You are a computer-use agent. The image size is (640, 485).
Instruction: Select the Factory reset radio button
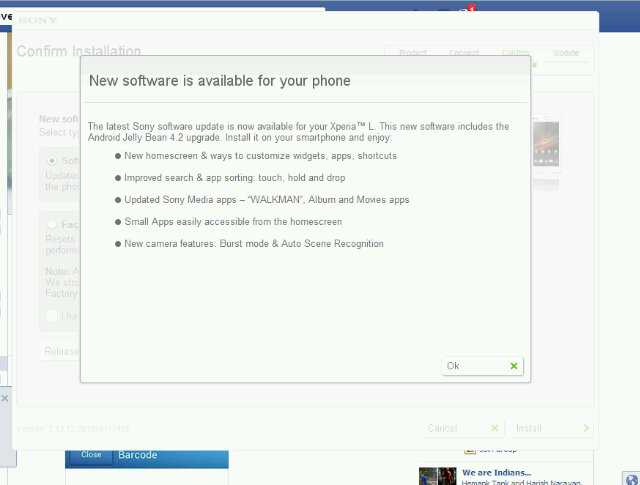click(52, 225)
